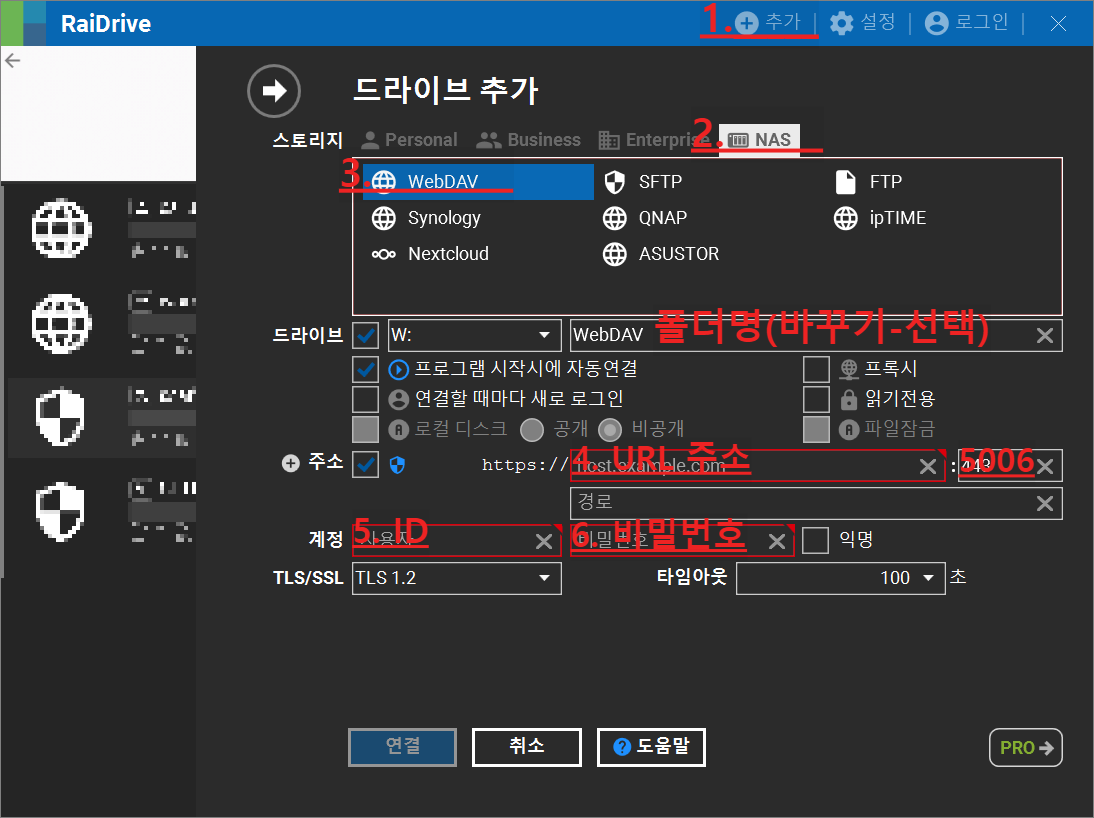The height and width of the screenshot is (818, 1094).
Task: Close the RaiDrive window
Action: [1058, 24]
